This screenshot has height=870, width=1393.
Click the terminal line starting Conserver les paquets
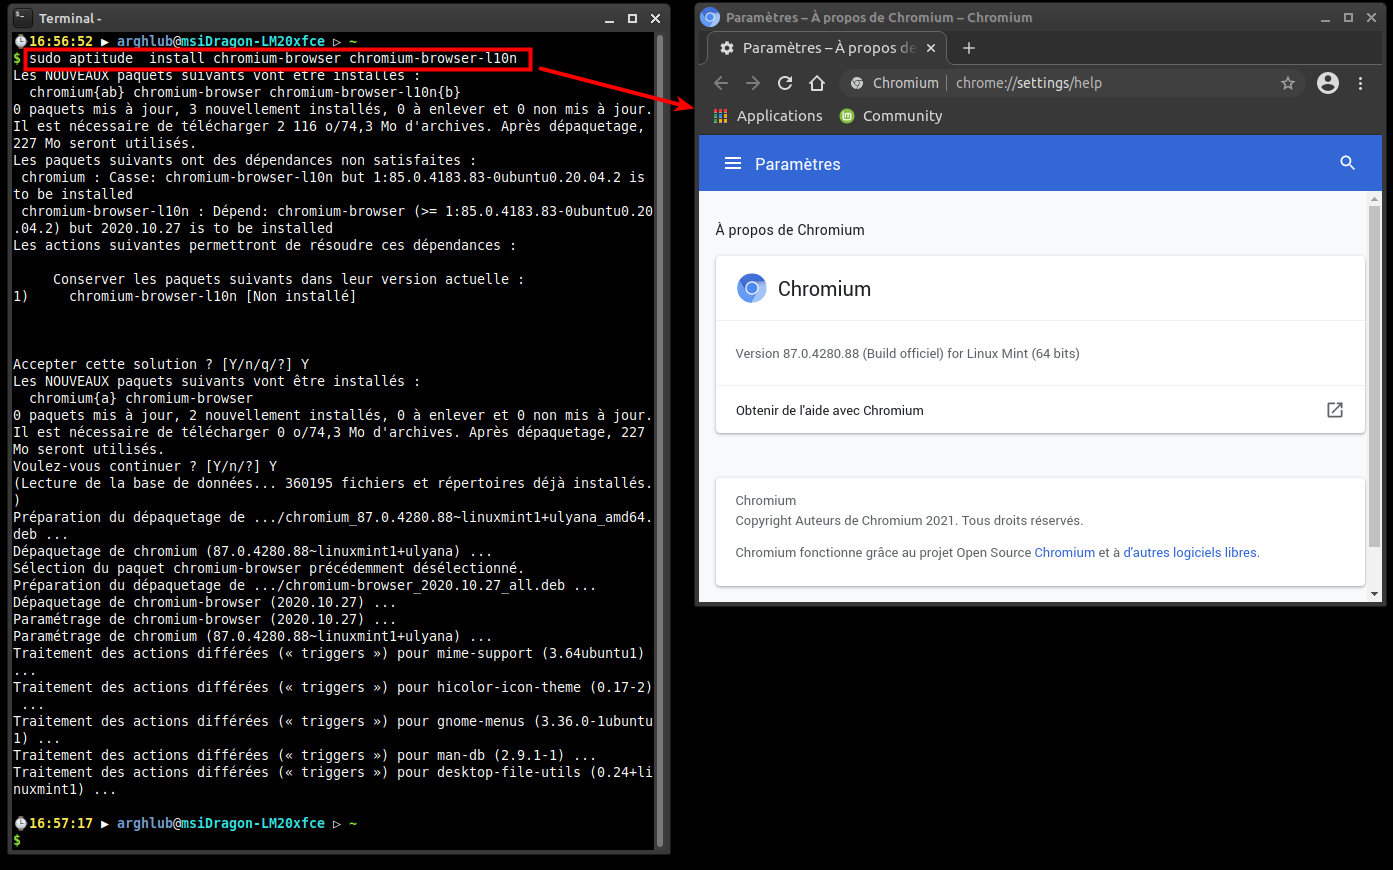pyautogui.click(x=288, y=279)
